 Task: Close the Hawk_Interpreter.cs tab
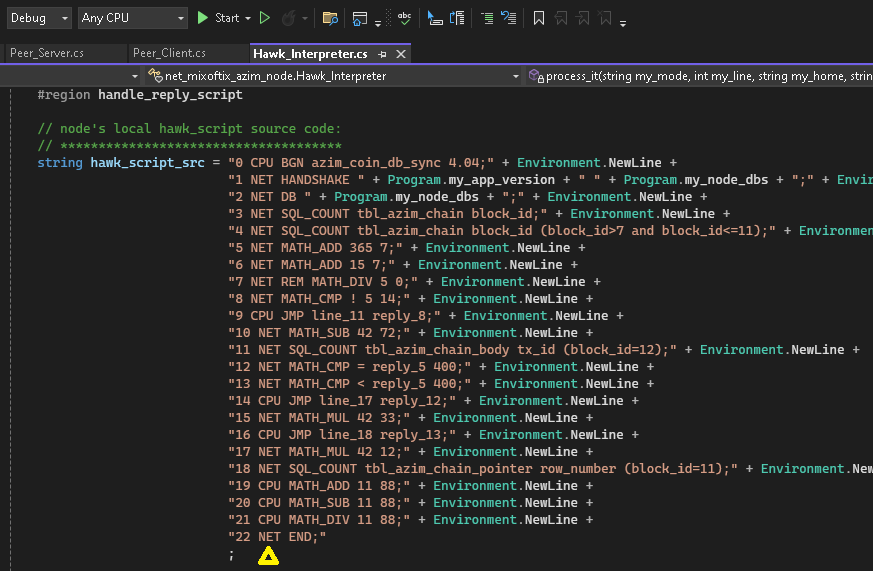coord(401,54)
